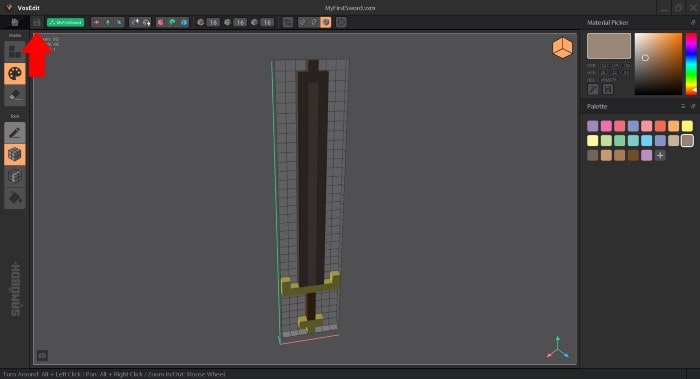Click inside the saturation-brightness color square
Viewport: 700px width, 379px height.
(658, 64)
